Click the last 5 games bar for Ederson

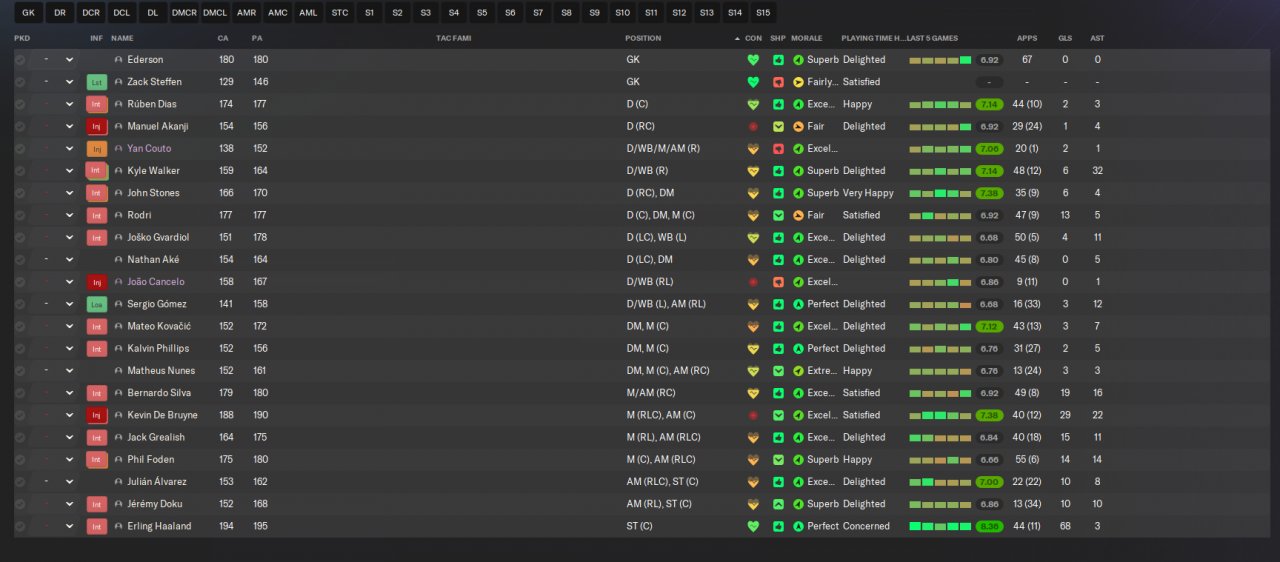click(940, 60)
